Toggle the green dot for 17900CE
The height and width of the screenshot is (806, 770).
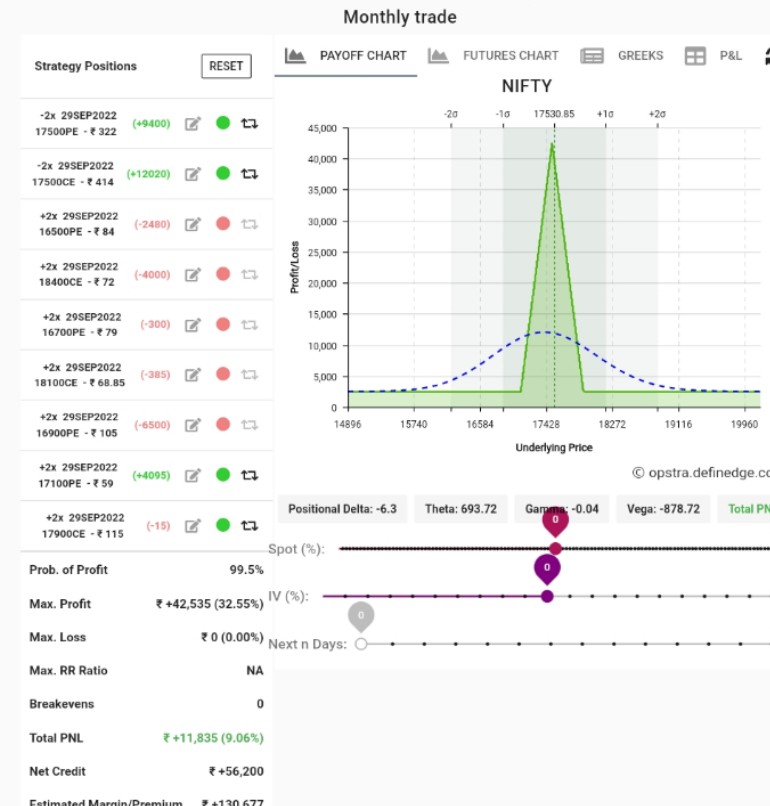[223, 525]
